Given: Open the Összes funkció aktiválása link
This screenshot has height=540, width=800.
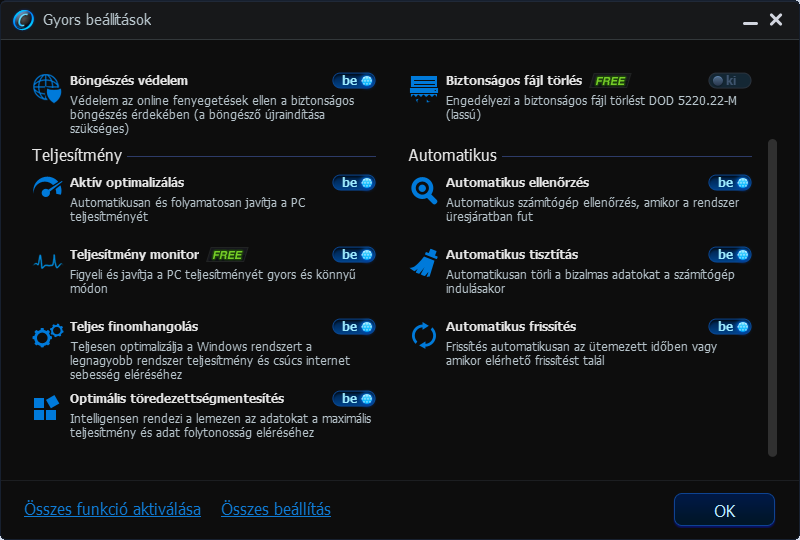Looking at the screenshot, I should coord(112,509).
